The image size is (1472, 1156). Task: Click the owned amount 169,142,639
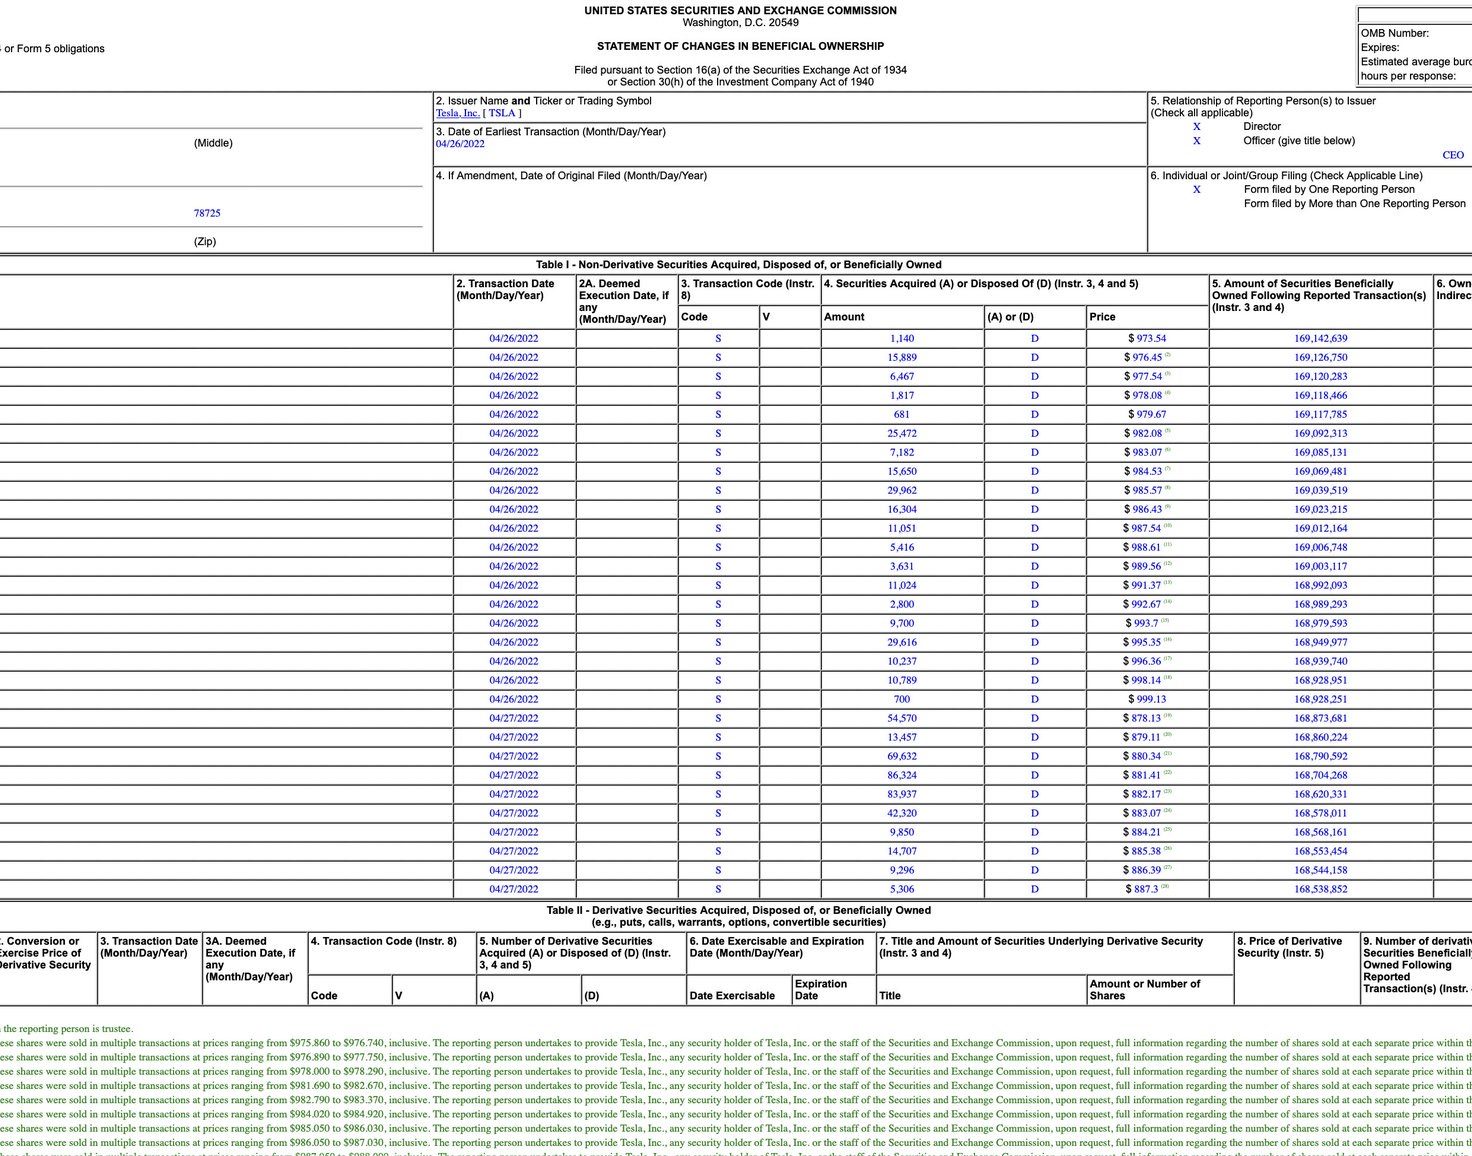click(1320, 339)
